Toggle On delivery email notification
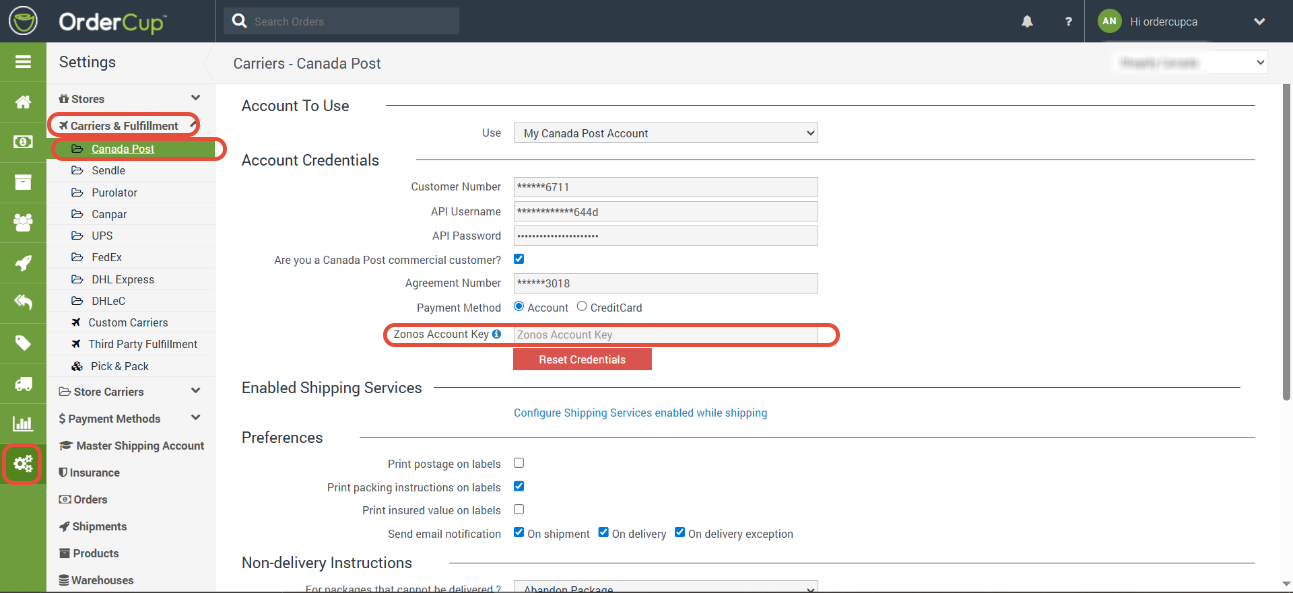The width and height of the screenshot is (1293, 593). tap(603, 532)
